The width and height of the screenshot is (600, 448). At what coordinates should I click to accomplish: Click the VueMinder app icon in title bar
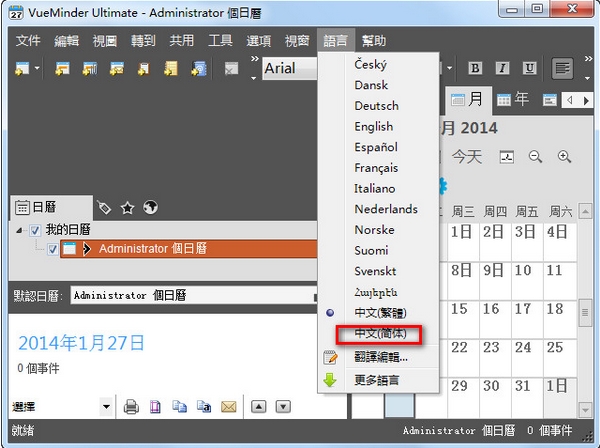[x=16, y=13]
